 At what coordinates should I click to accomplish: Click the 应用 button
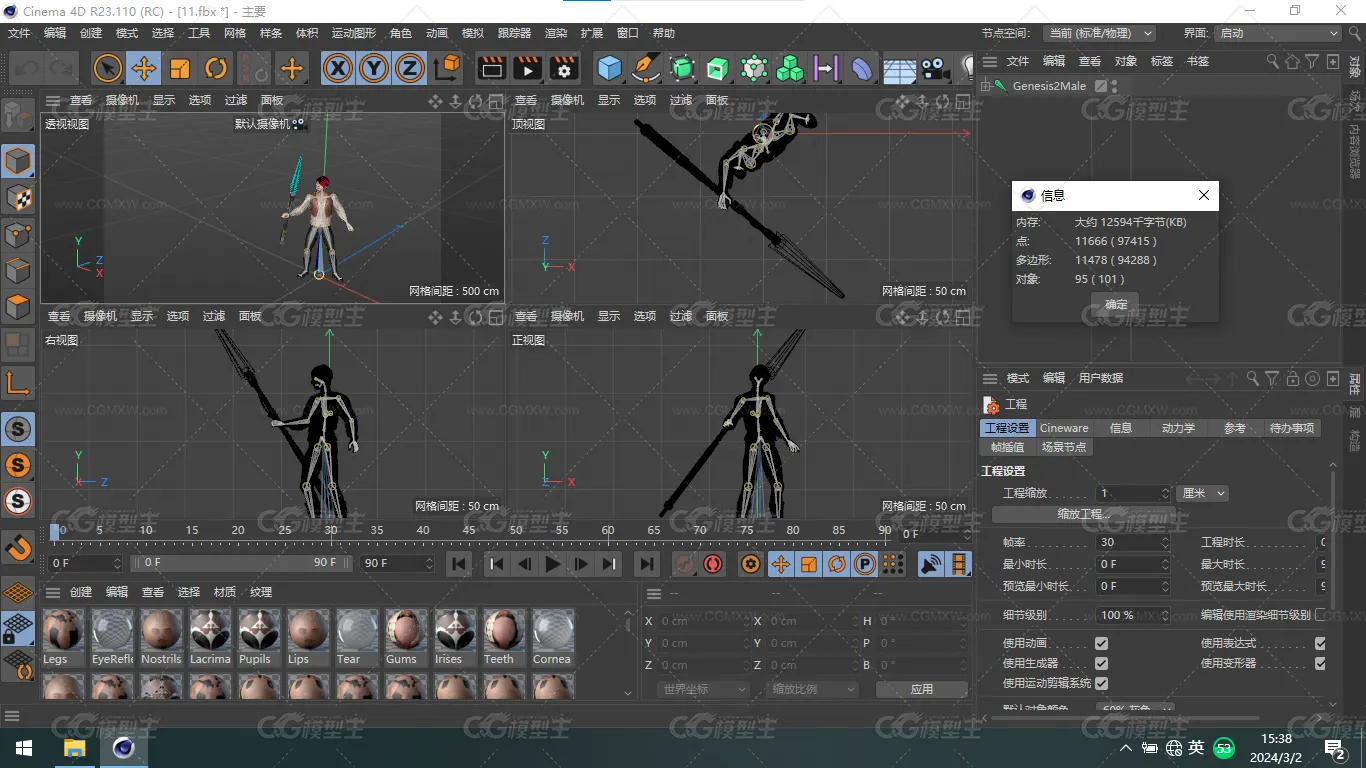(x=922, y=689)
